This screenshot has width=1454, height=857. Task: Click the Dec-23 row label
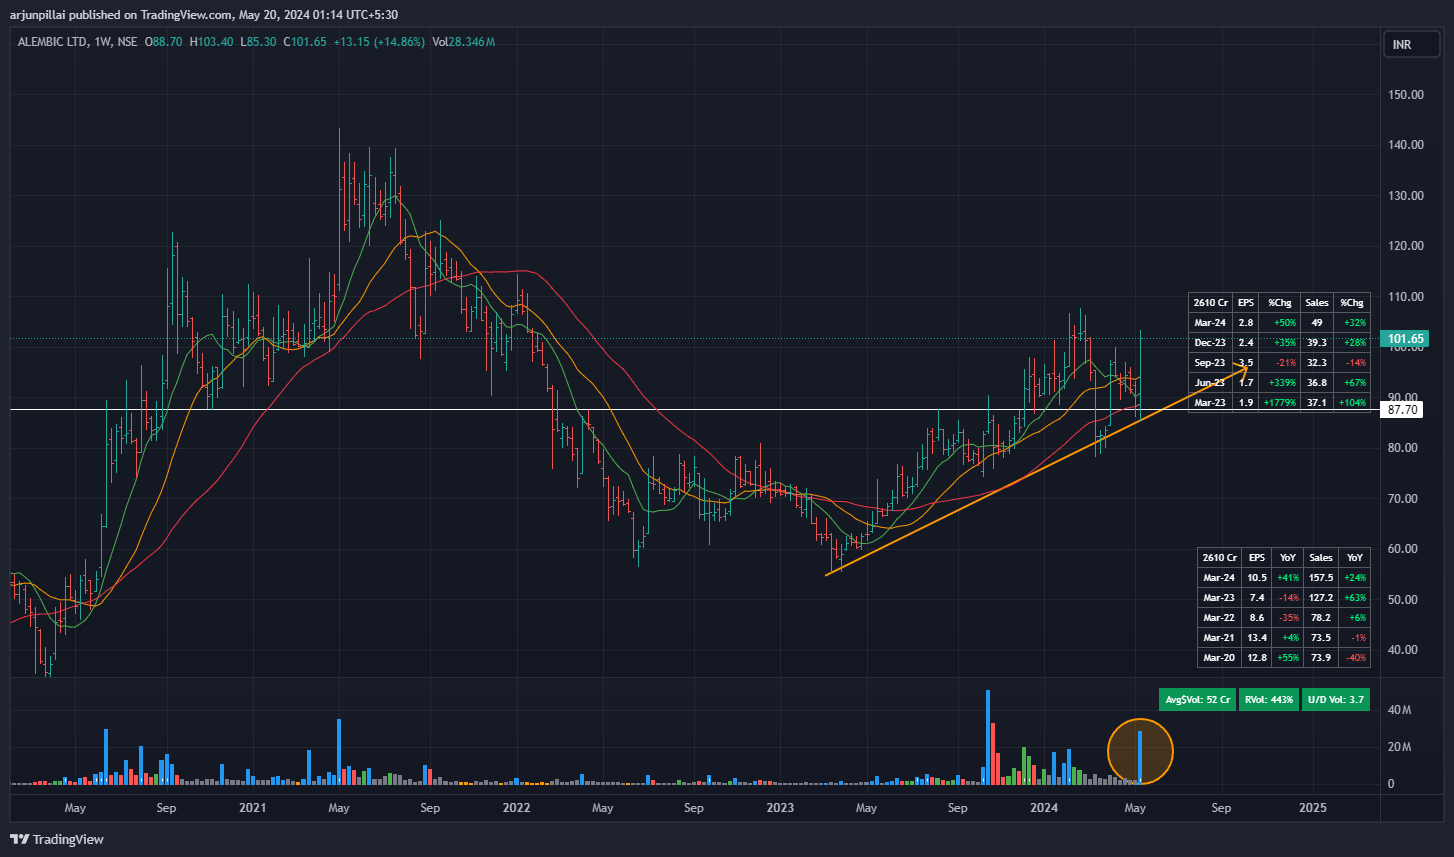pos(1210,342)
